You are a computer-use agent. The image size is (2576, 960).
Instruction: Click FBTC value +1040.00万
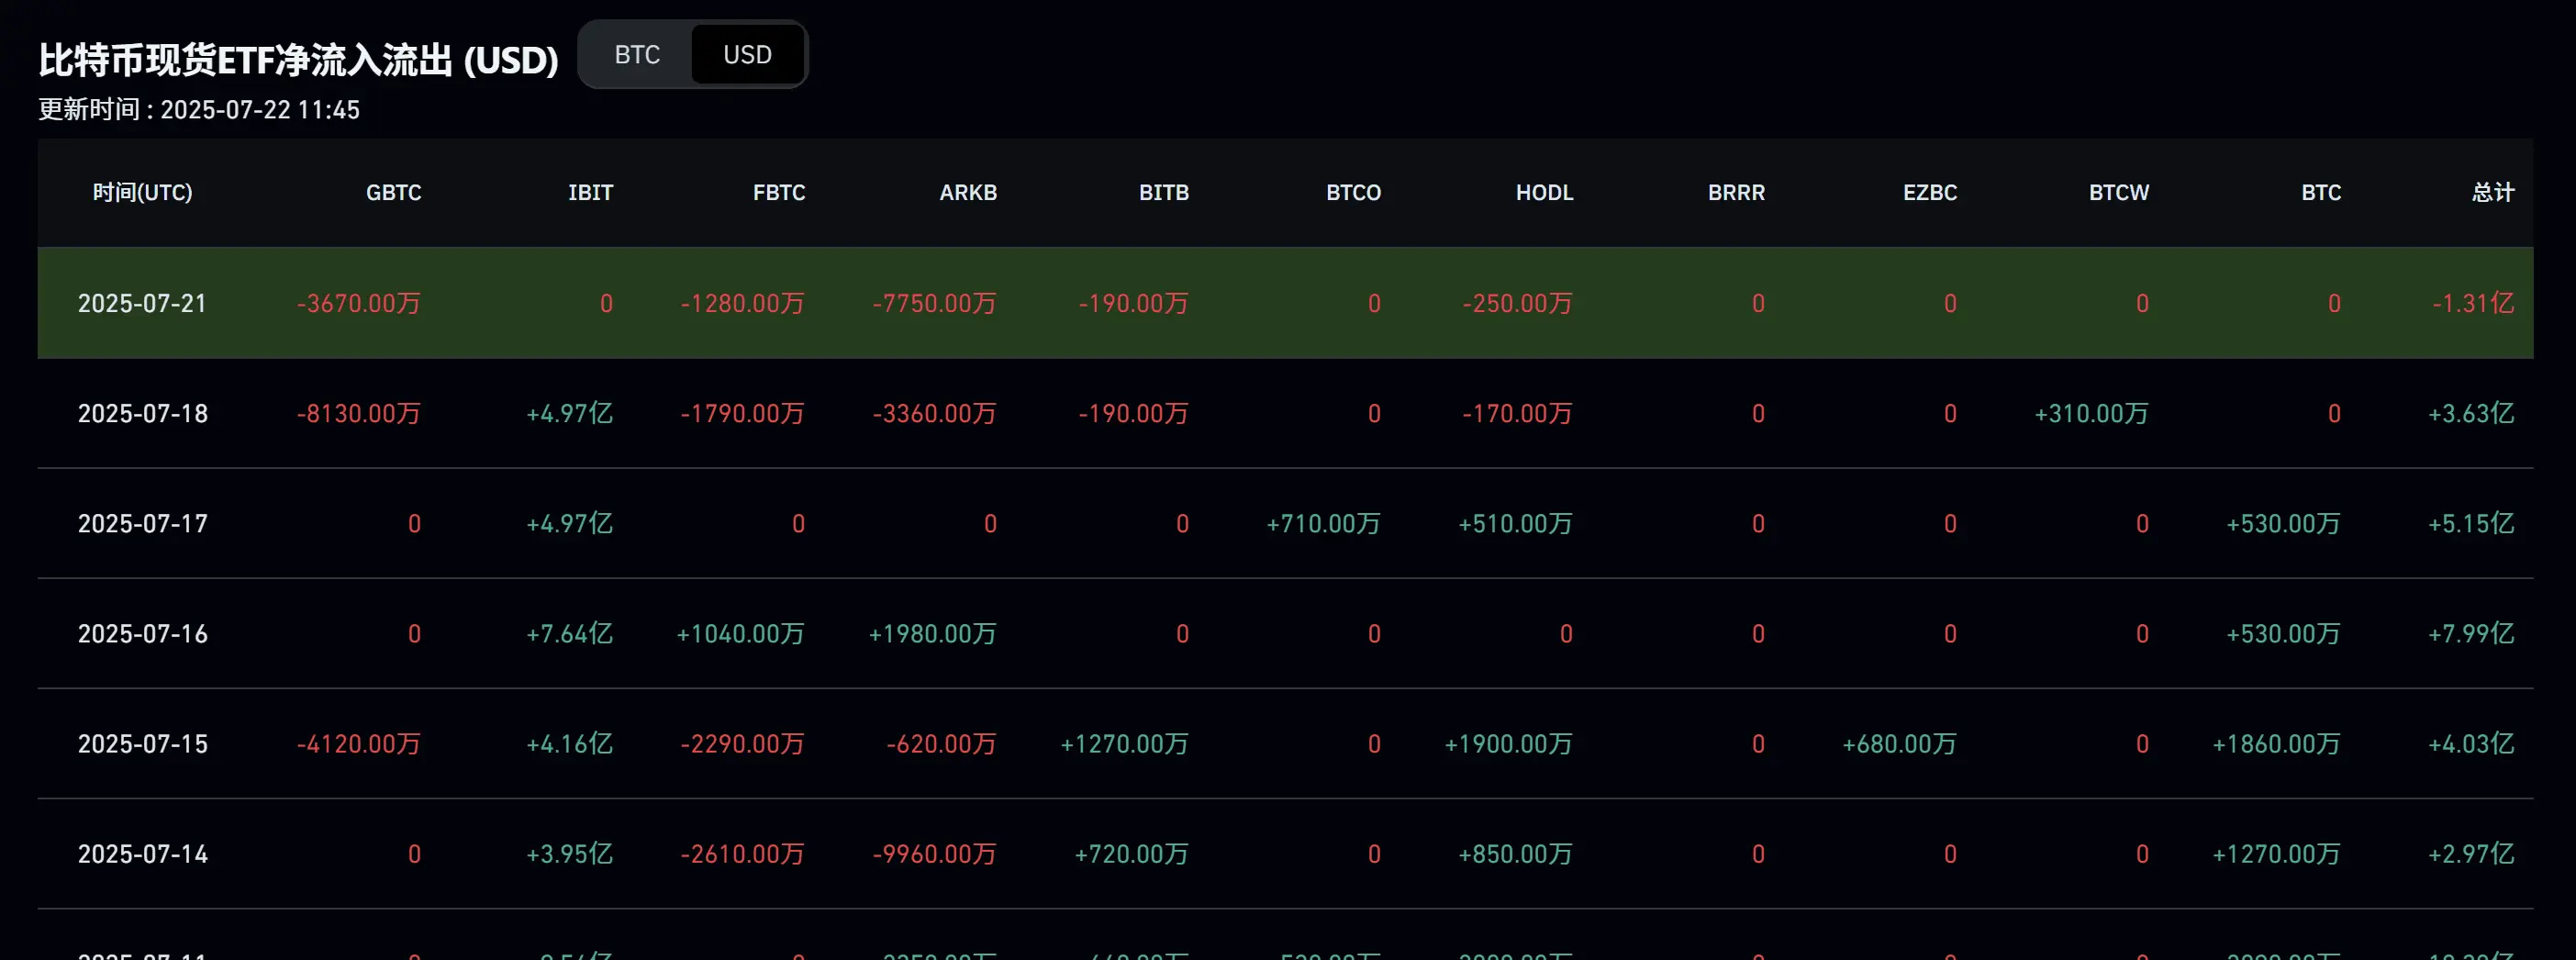pyautogui.click(x=741, y=633)
